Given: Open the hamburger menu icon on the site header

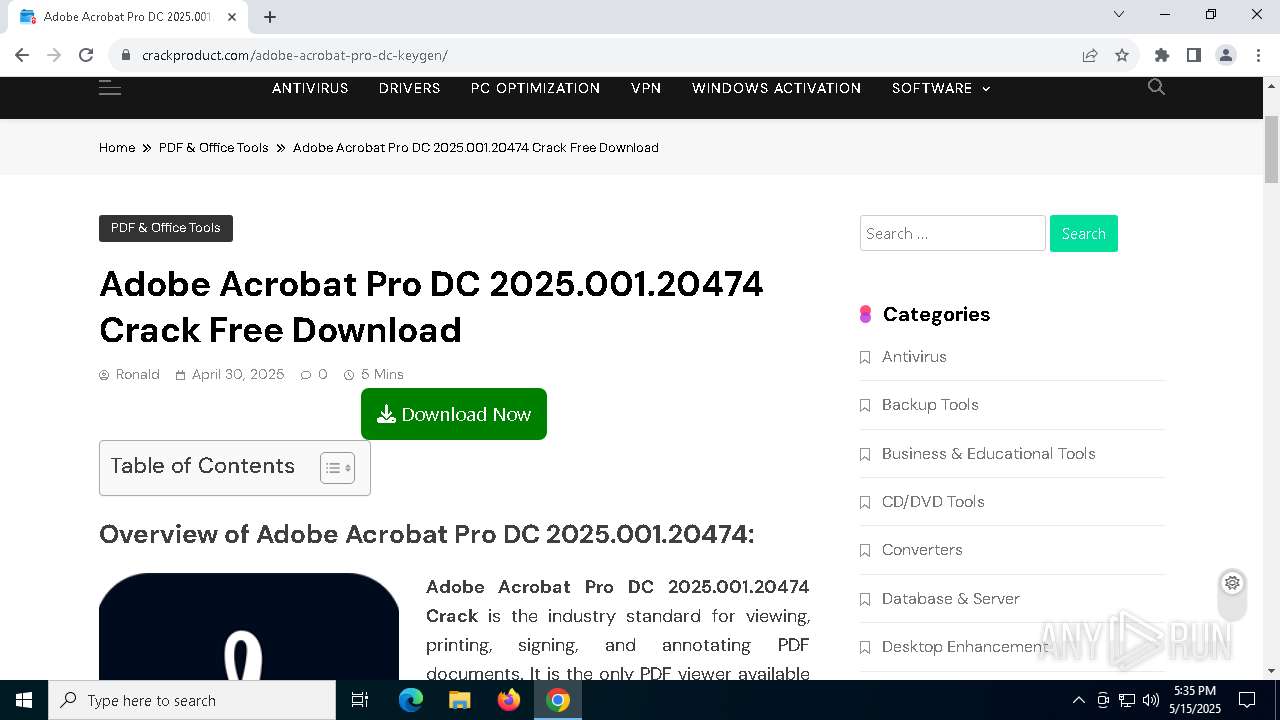Looking at the screenshot, I should pyautogui.click(x=110, y=88).
